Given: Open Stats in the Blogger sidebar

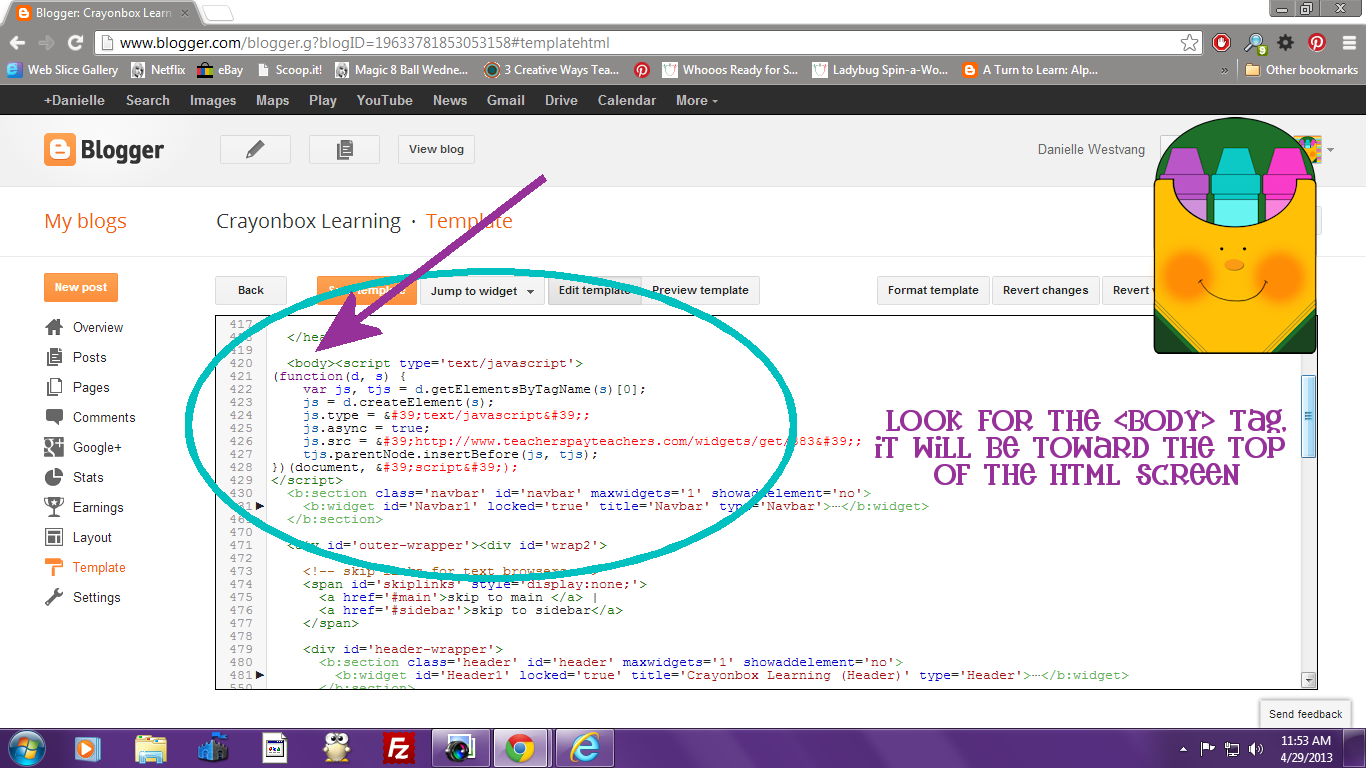Looking at the screenshot, I should pos(88,477).
